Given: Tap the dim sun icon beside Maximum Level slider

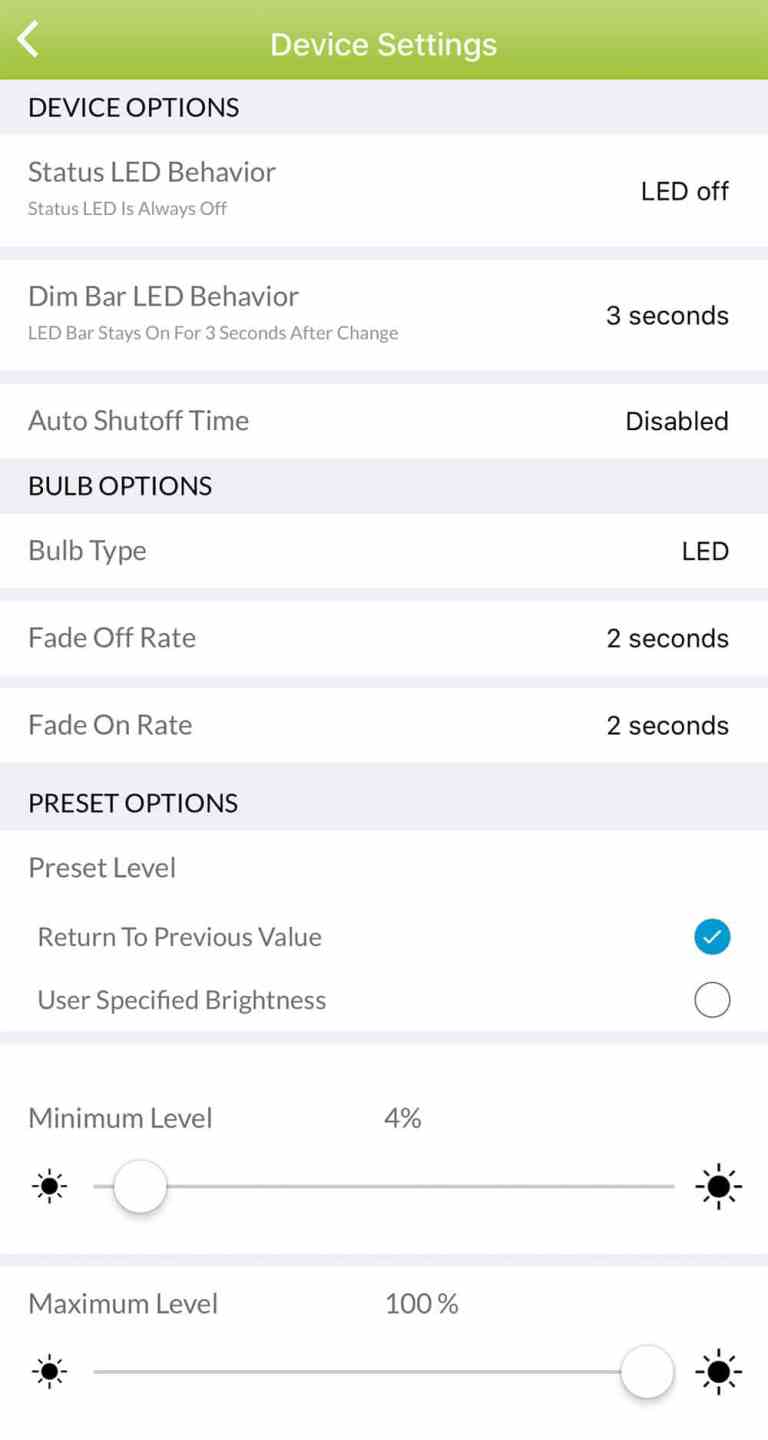Looking at the screenshot, I should click(48, 1372).
